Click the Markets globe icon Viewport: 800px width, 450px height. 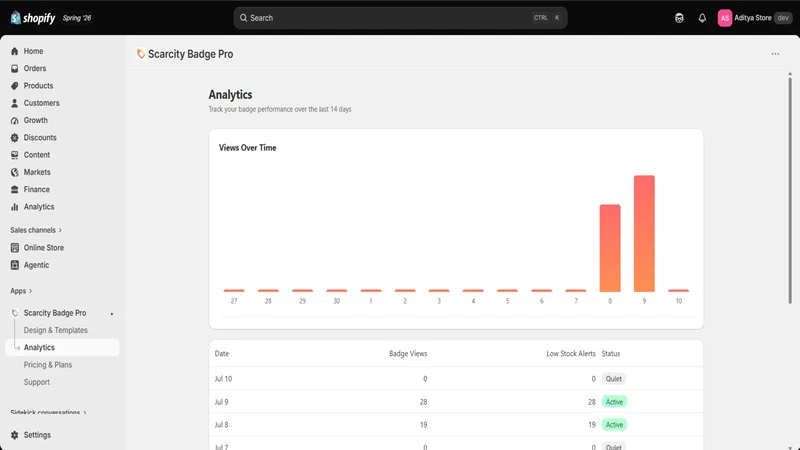pyautogui.click(x=14, y=172)
